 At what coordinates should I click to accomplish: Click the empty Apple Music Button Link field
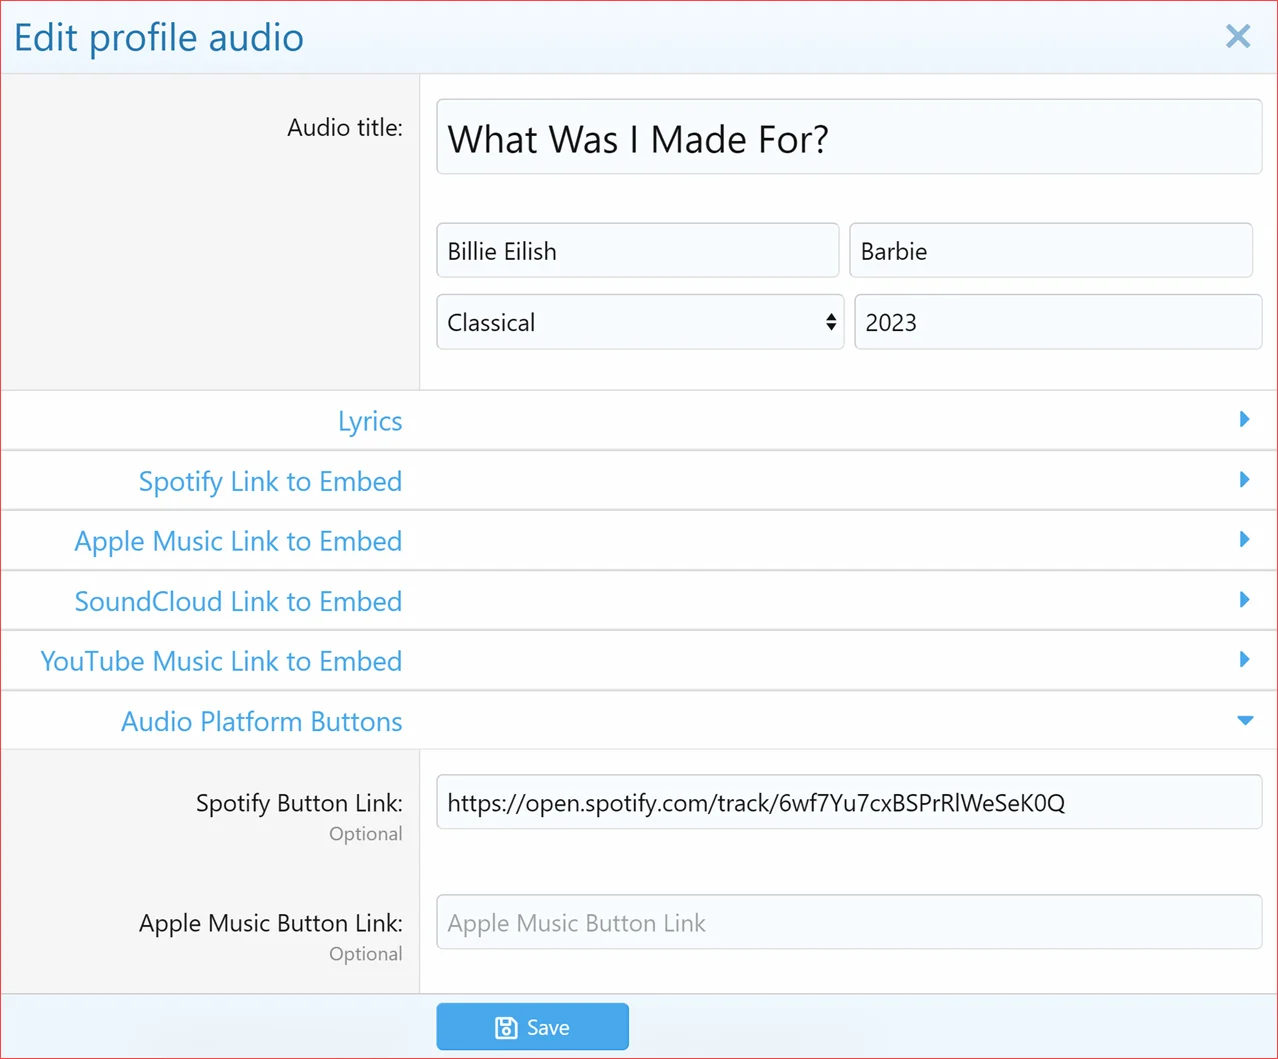(848, 922)
